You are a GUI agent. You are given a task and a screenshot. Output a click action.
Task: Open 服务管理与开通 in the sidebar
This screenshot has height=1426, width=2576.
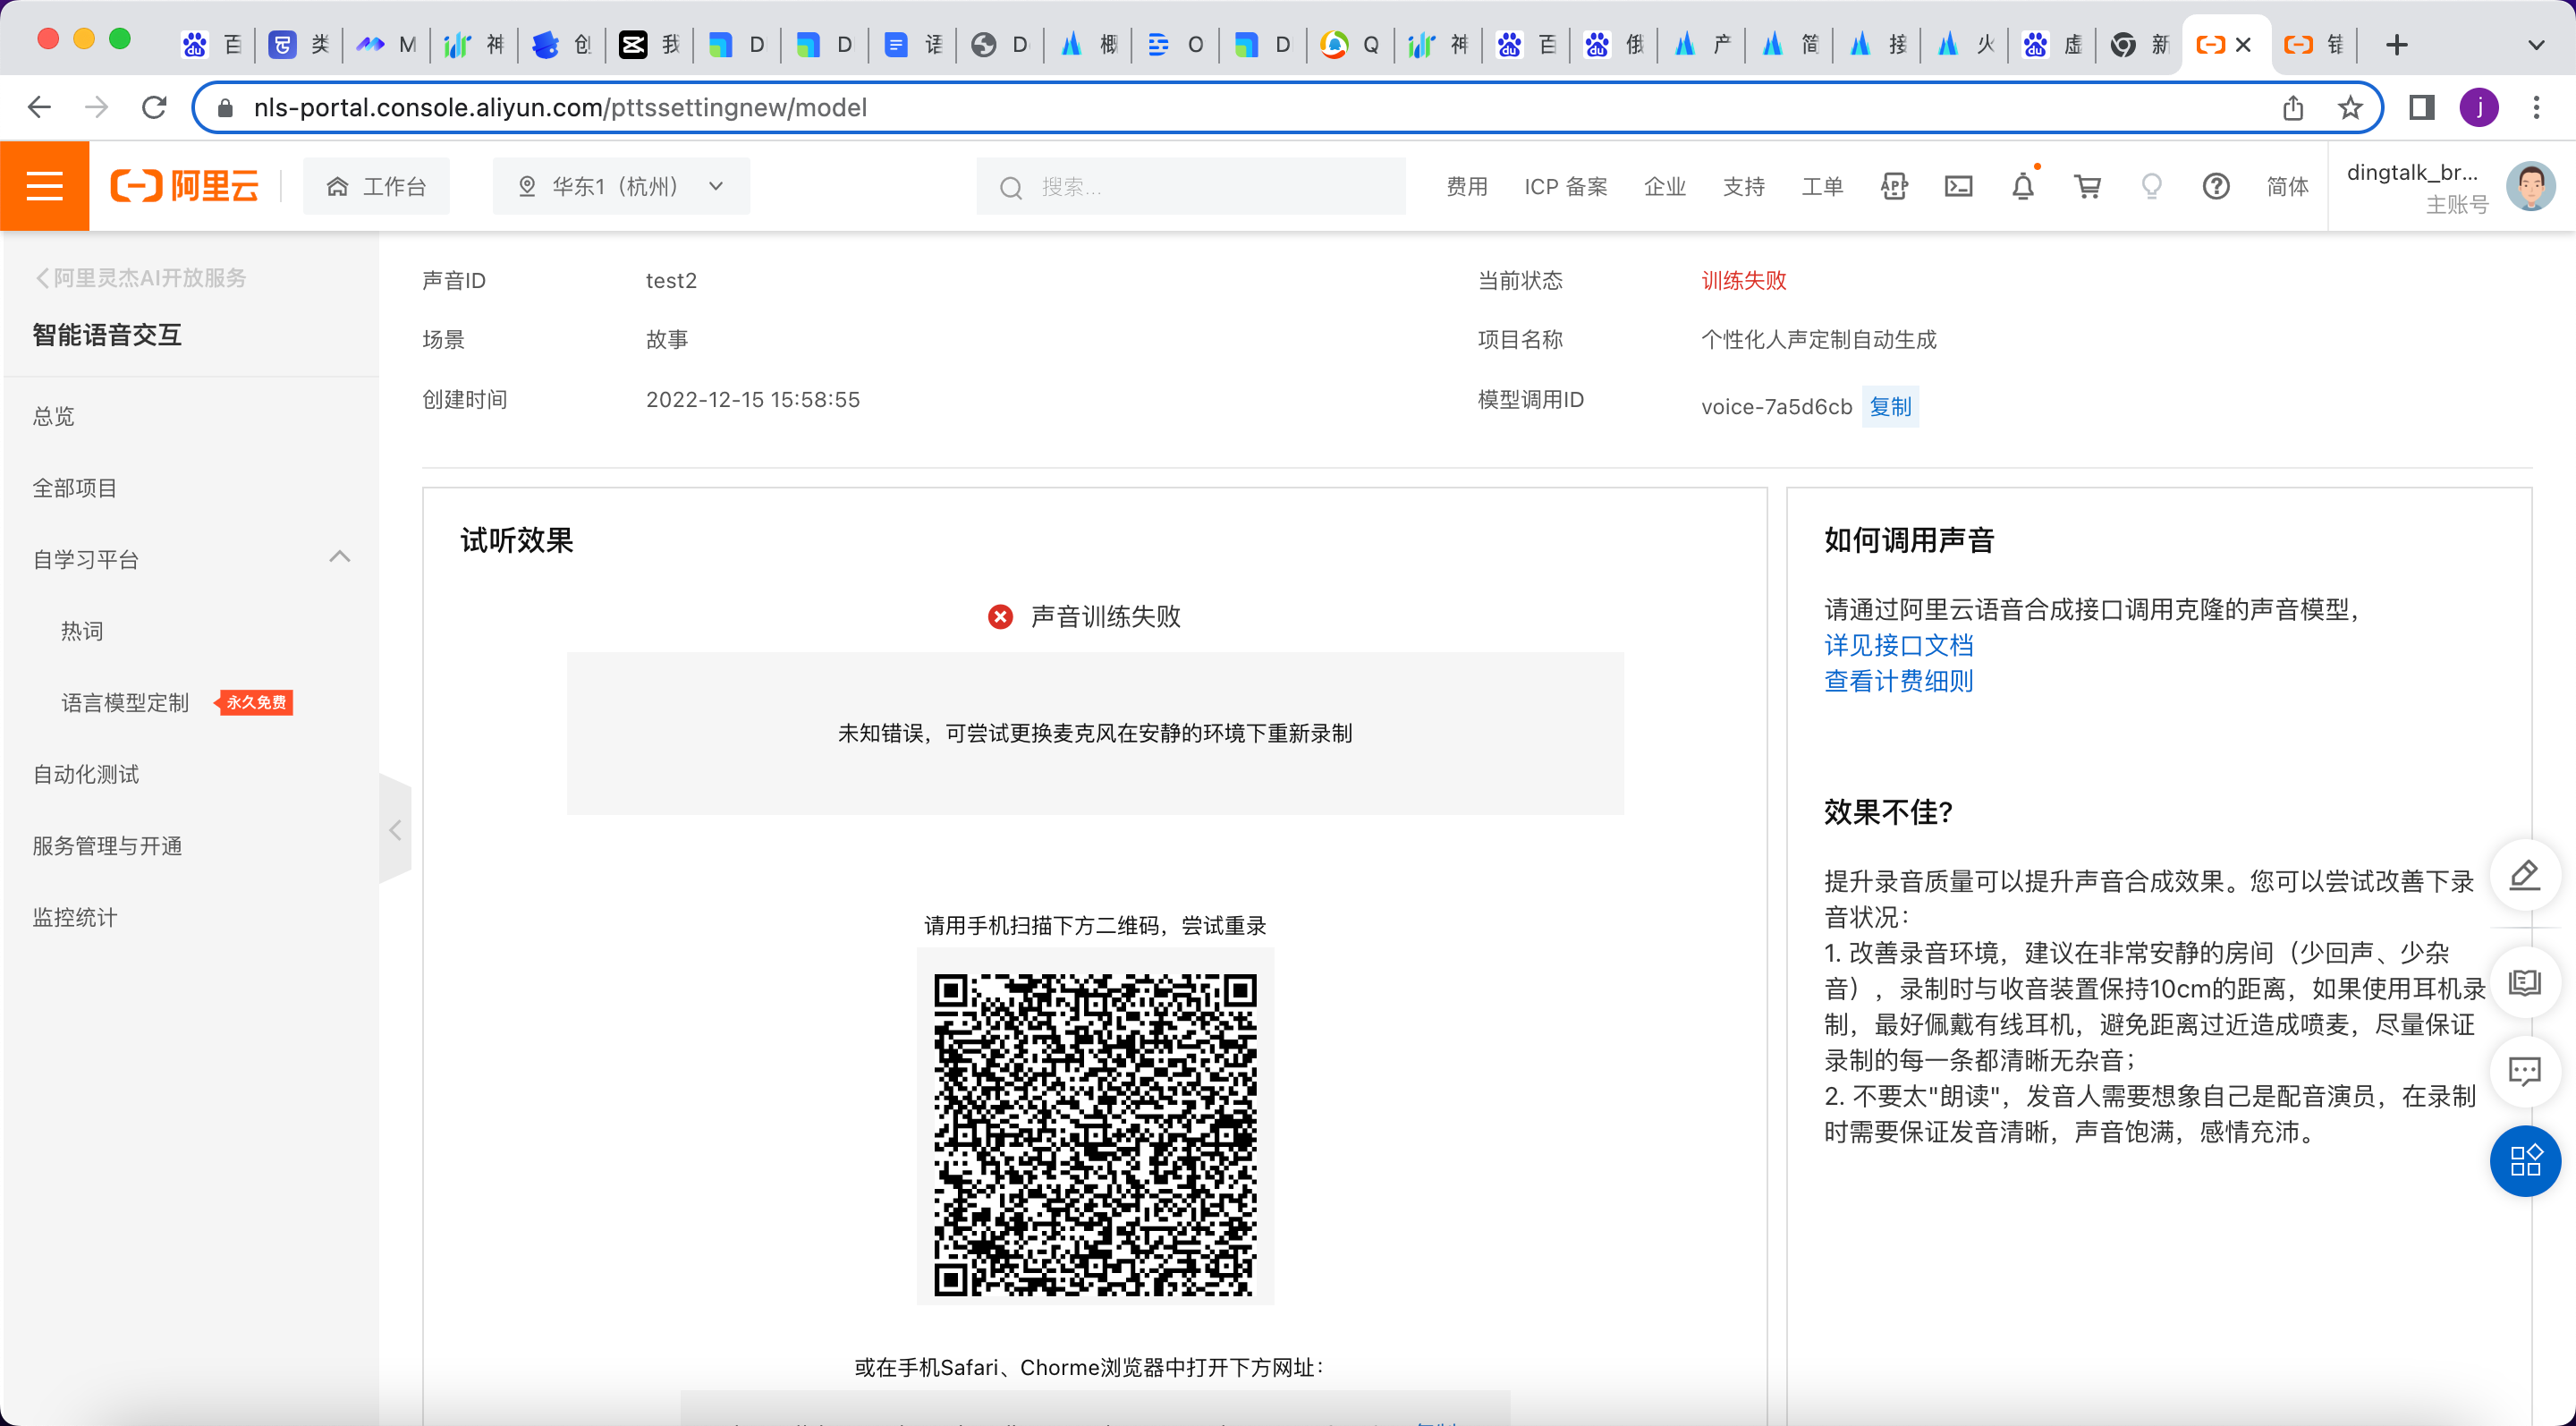pyautogui.click(x=107, y=846)
